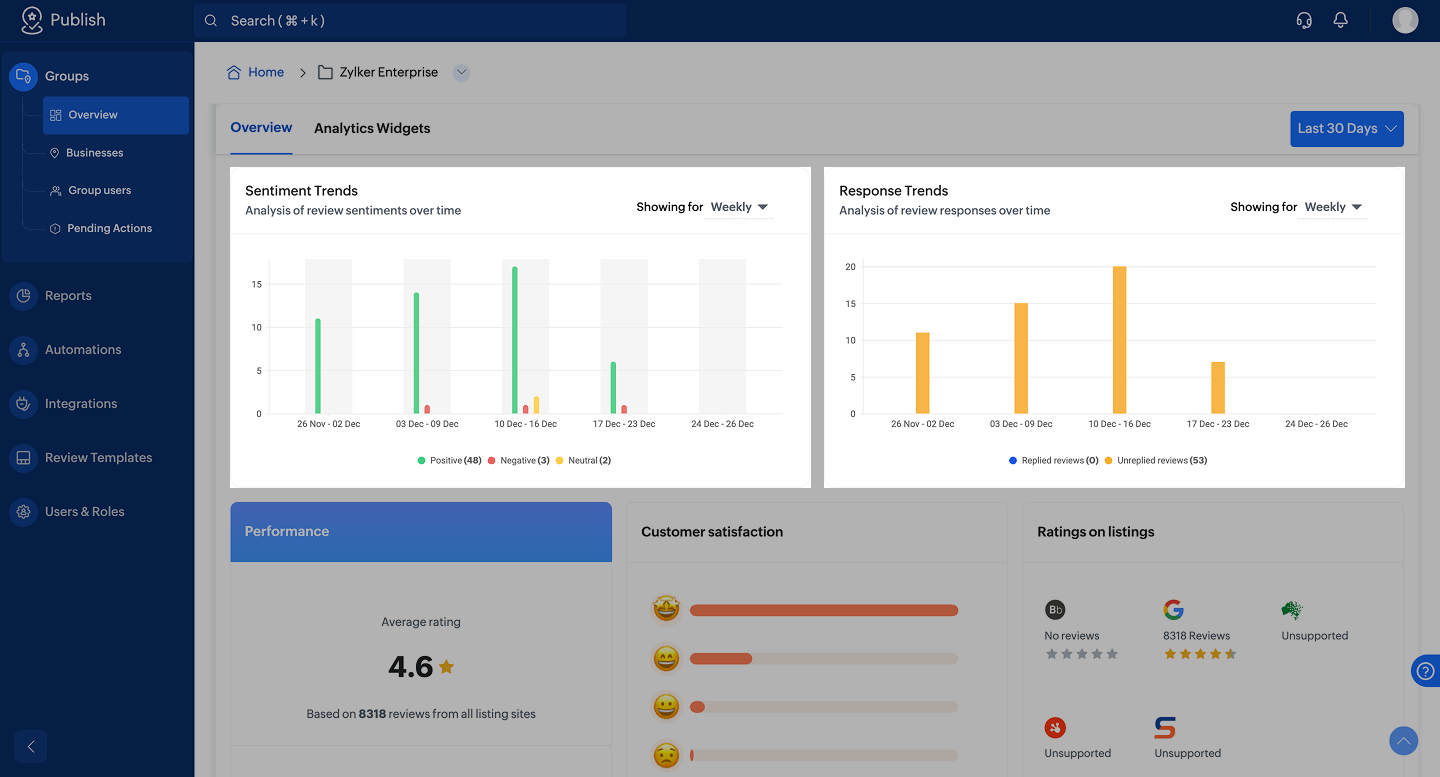Click the headset support icon
The width and height of the screenshot is (1440, 777).
pos(1304,20)
